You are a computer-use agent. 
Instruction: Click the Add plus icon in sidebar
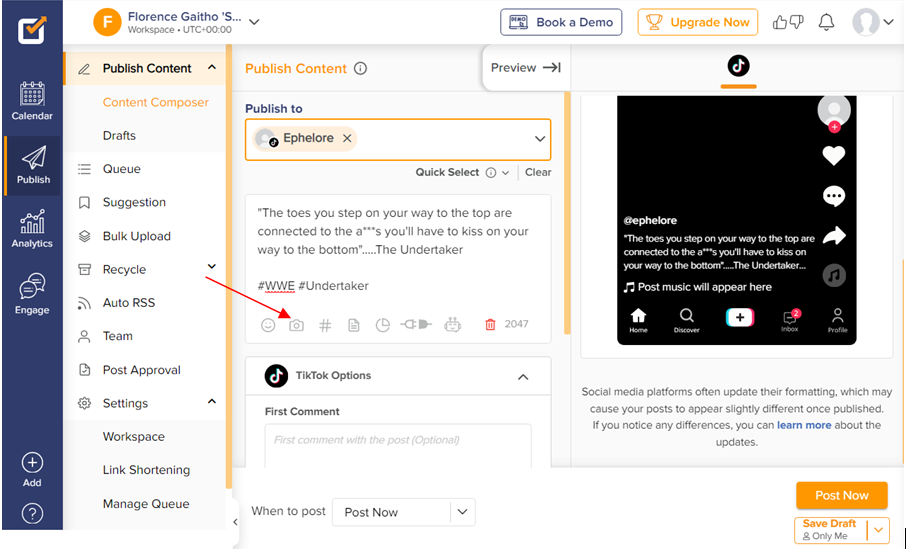click(32, 463)
